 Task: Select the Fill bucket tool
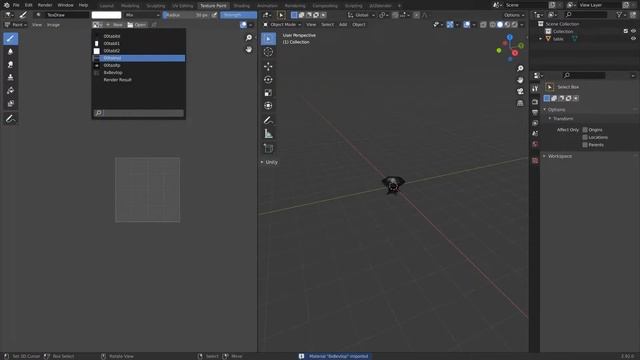11,90
